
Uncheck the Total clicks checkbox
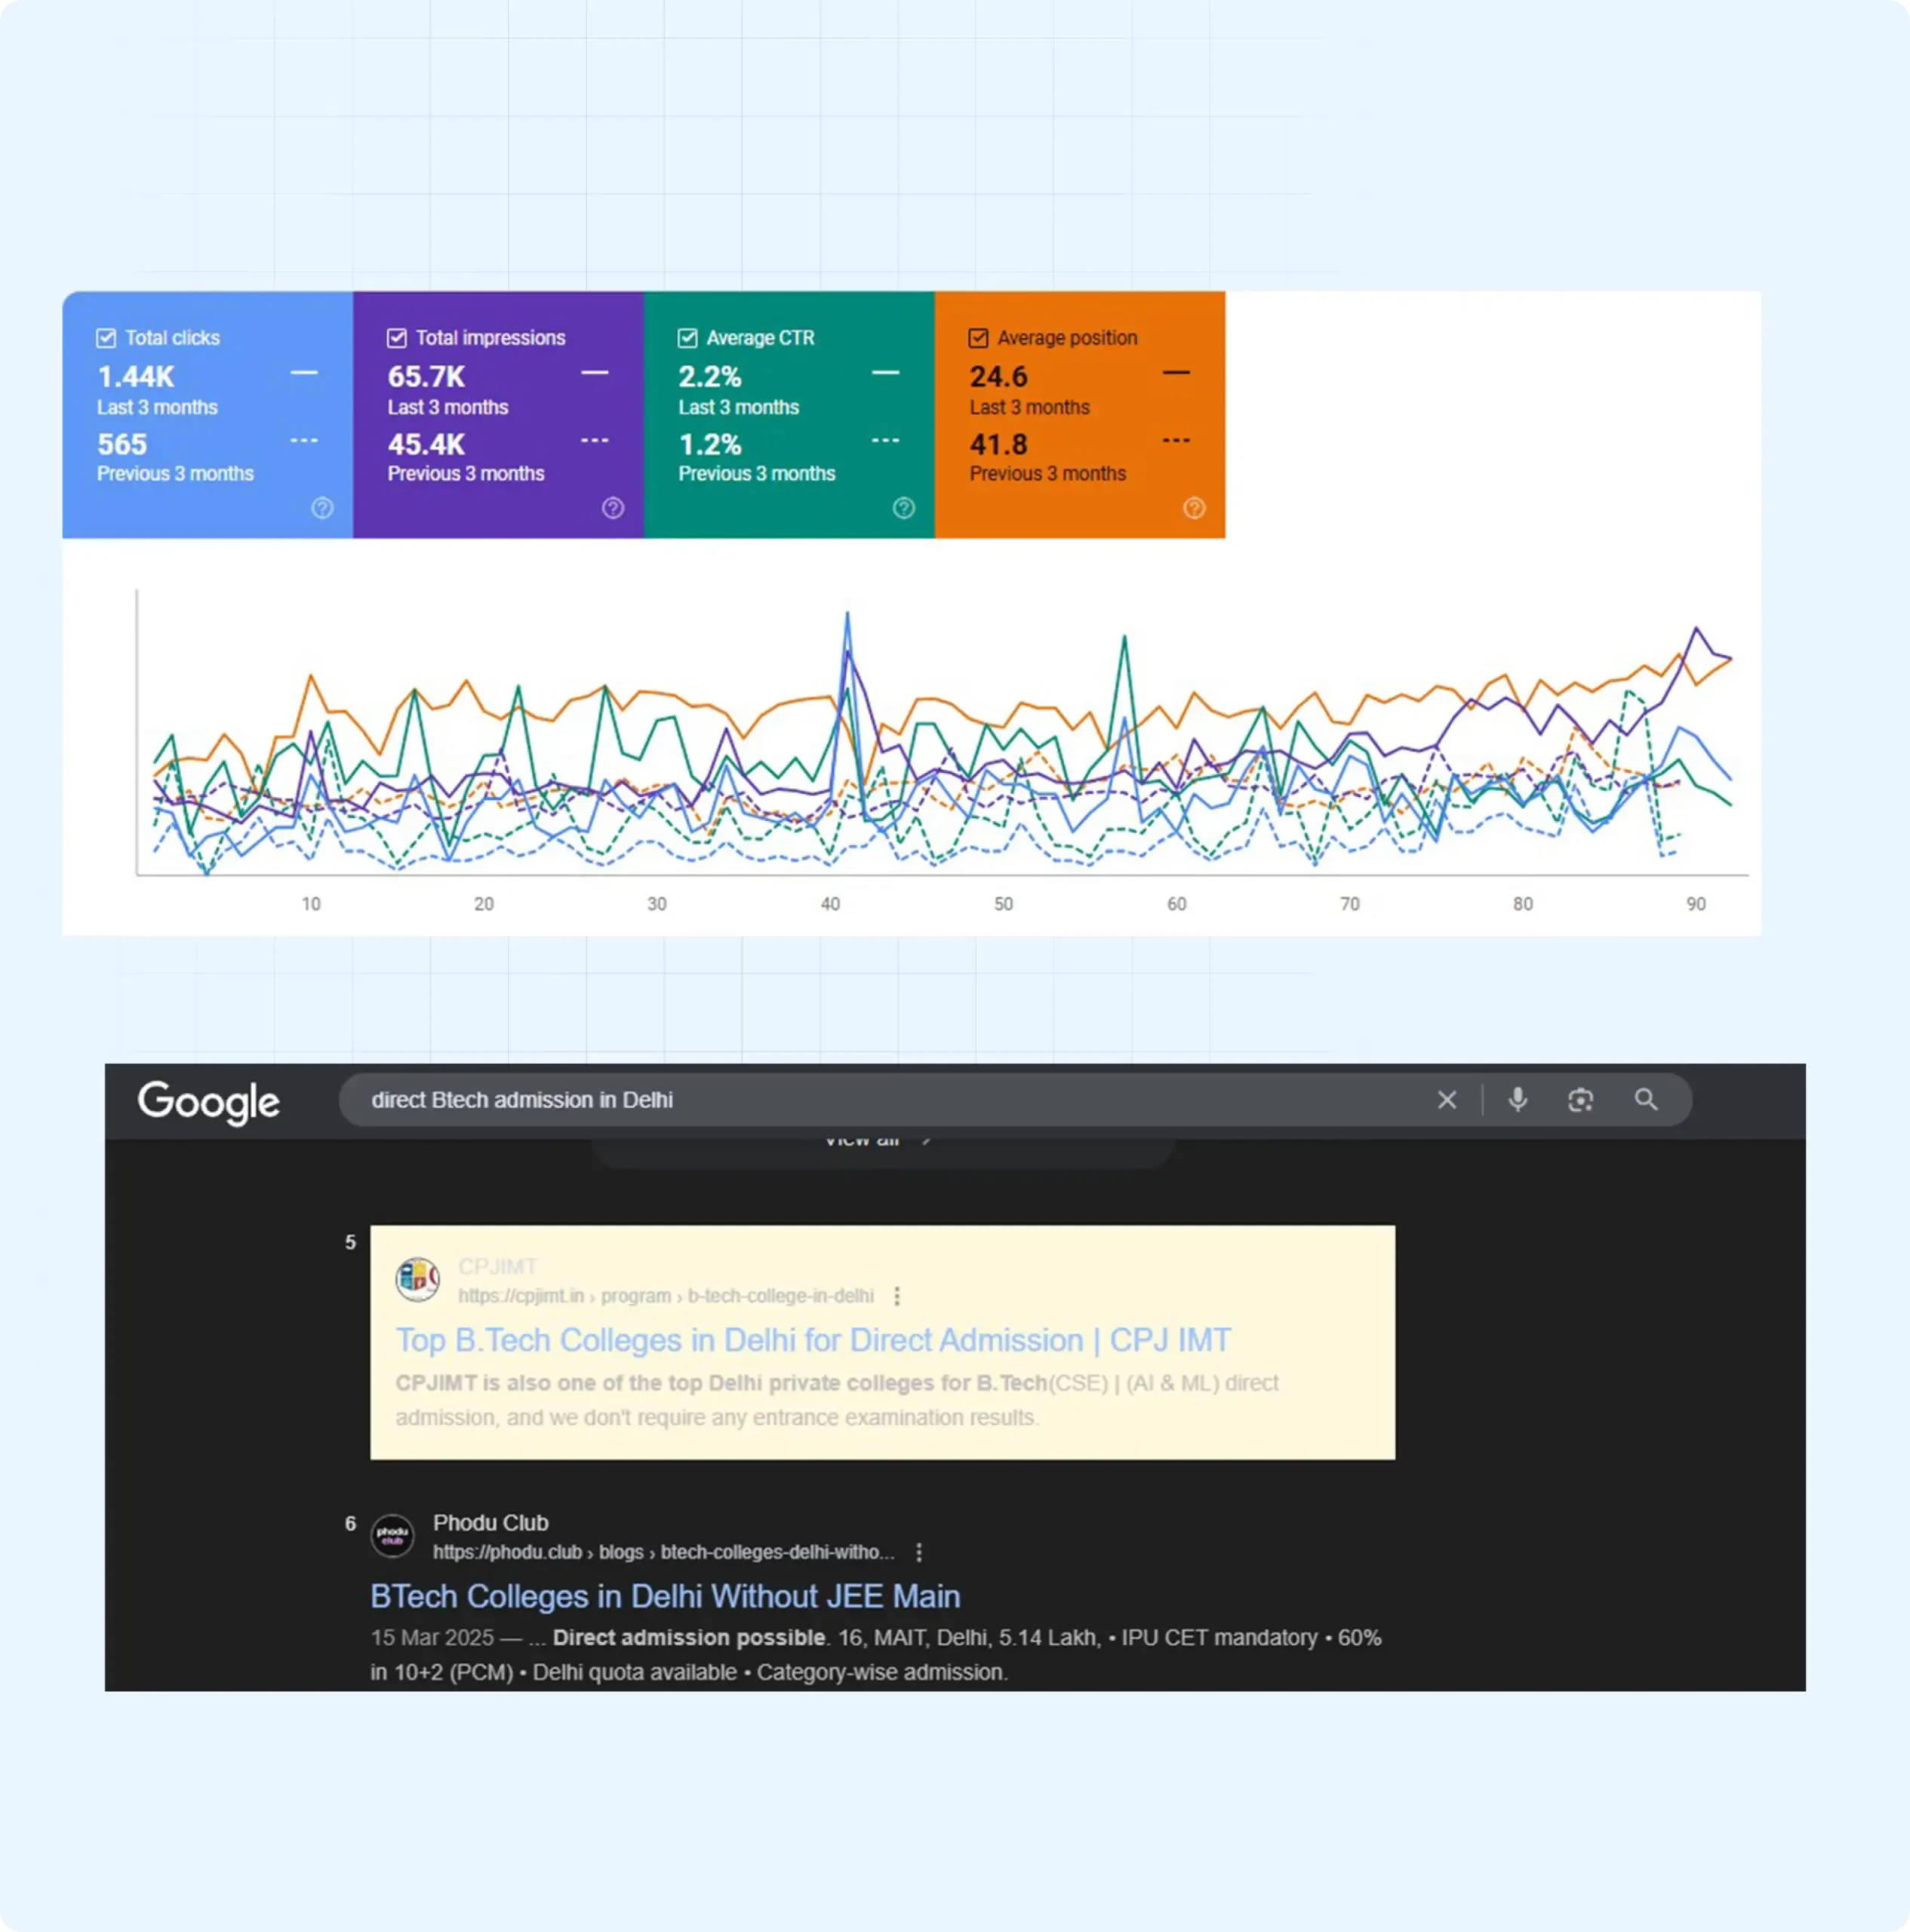106,338
